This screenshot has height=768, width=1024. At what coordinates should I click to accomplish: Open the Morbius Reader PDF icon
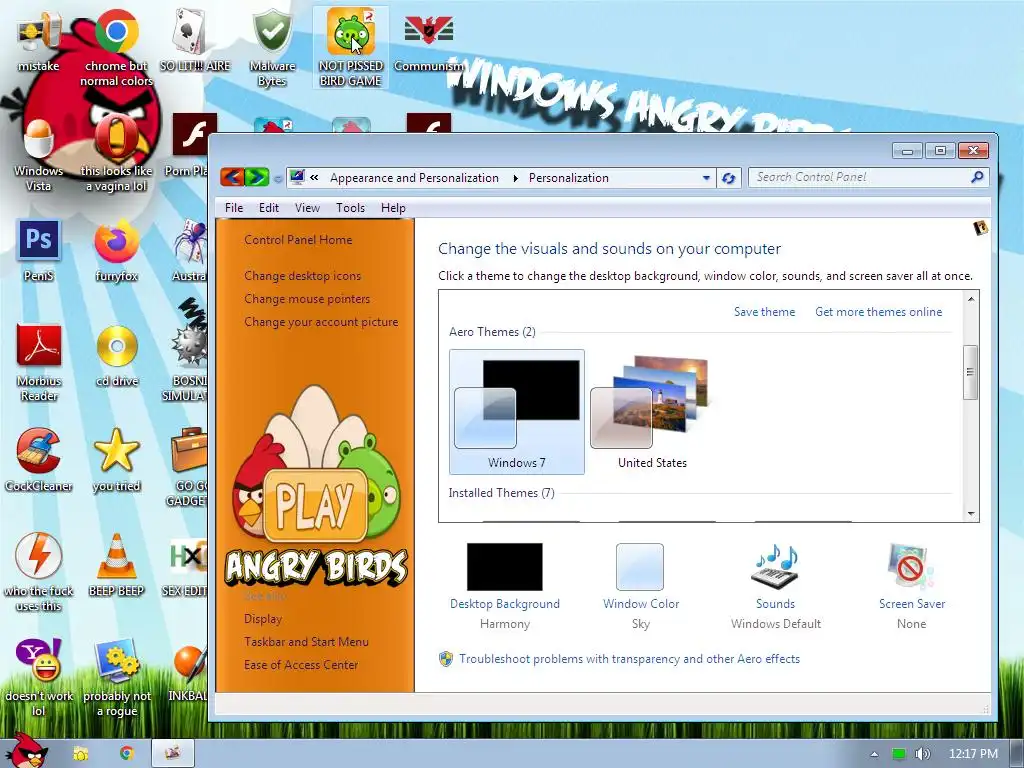pos(39,362)
